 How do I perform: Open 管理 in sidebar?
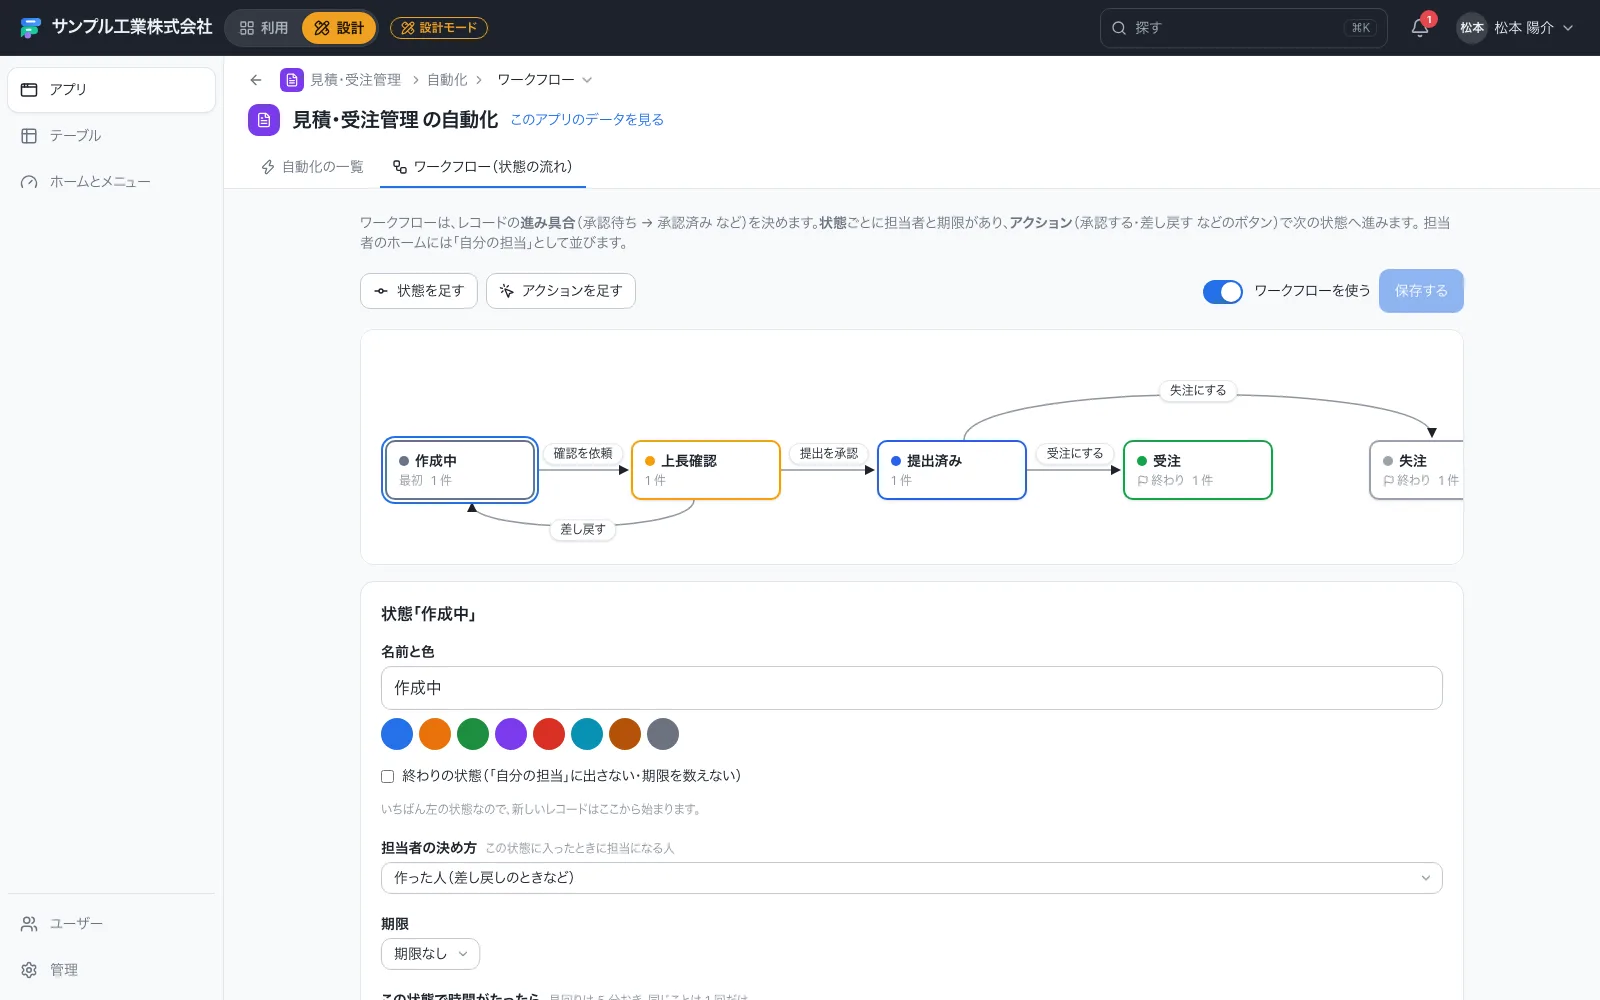coord(111,970)
